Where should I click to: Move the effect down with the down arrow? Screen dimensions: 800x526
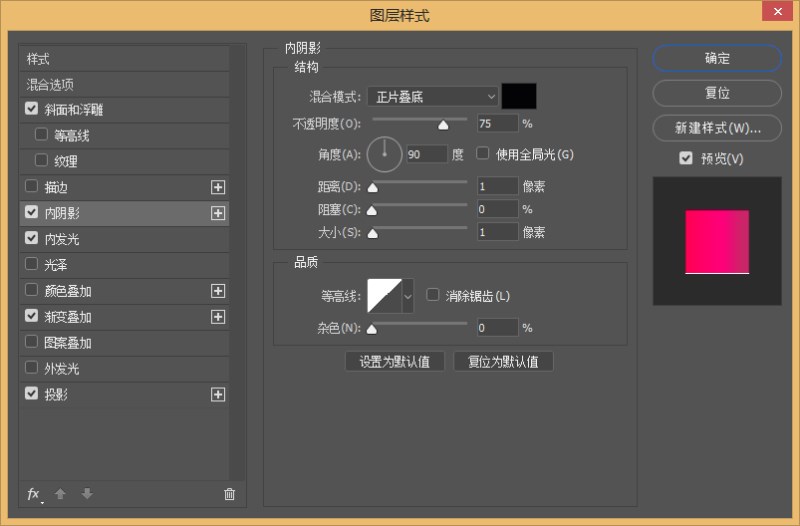(x=87, y=493)
